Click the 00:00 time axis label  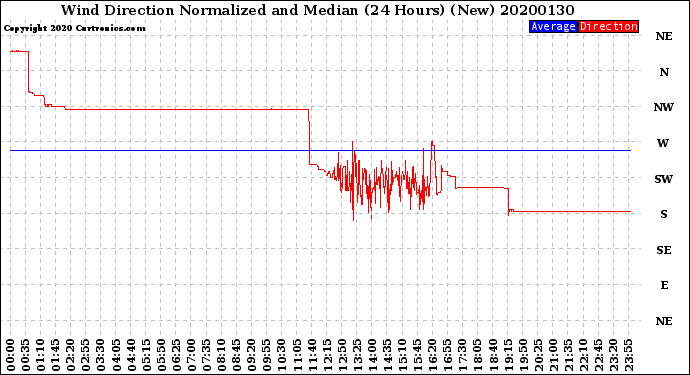point(11,355)
